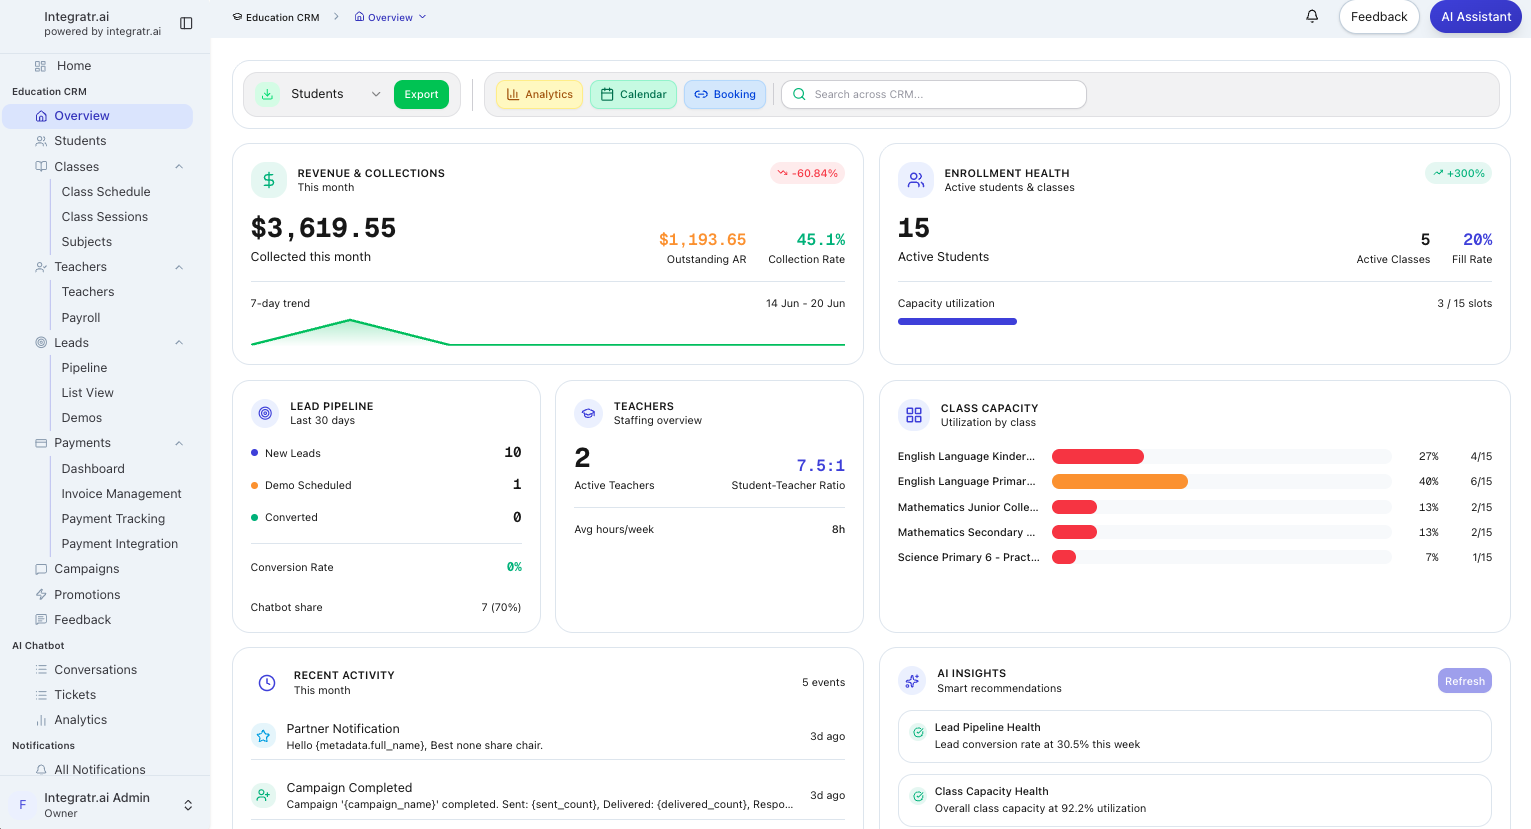This screenshot has width=1531, height=829.
Task: Focus the Search across CRM field
Action: pyautogui.click(x=934, y=94)
